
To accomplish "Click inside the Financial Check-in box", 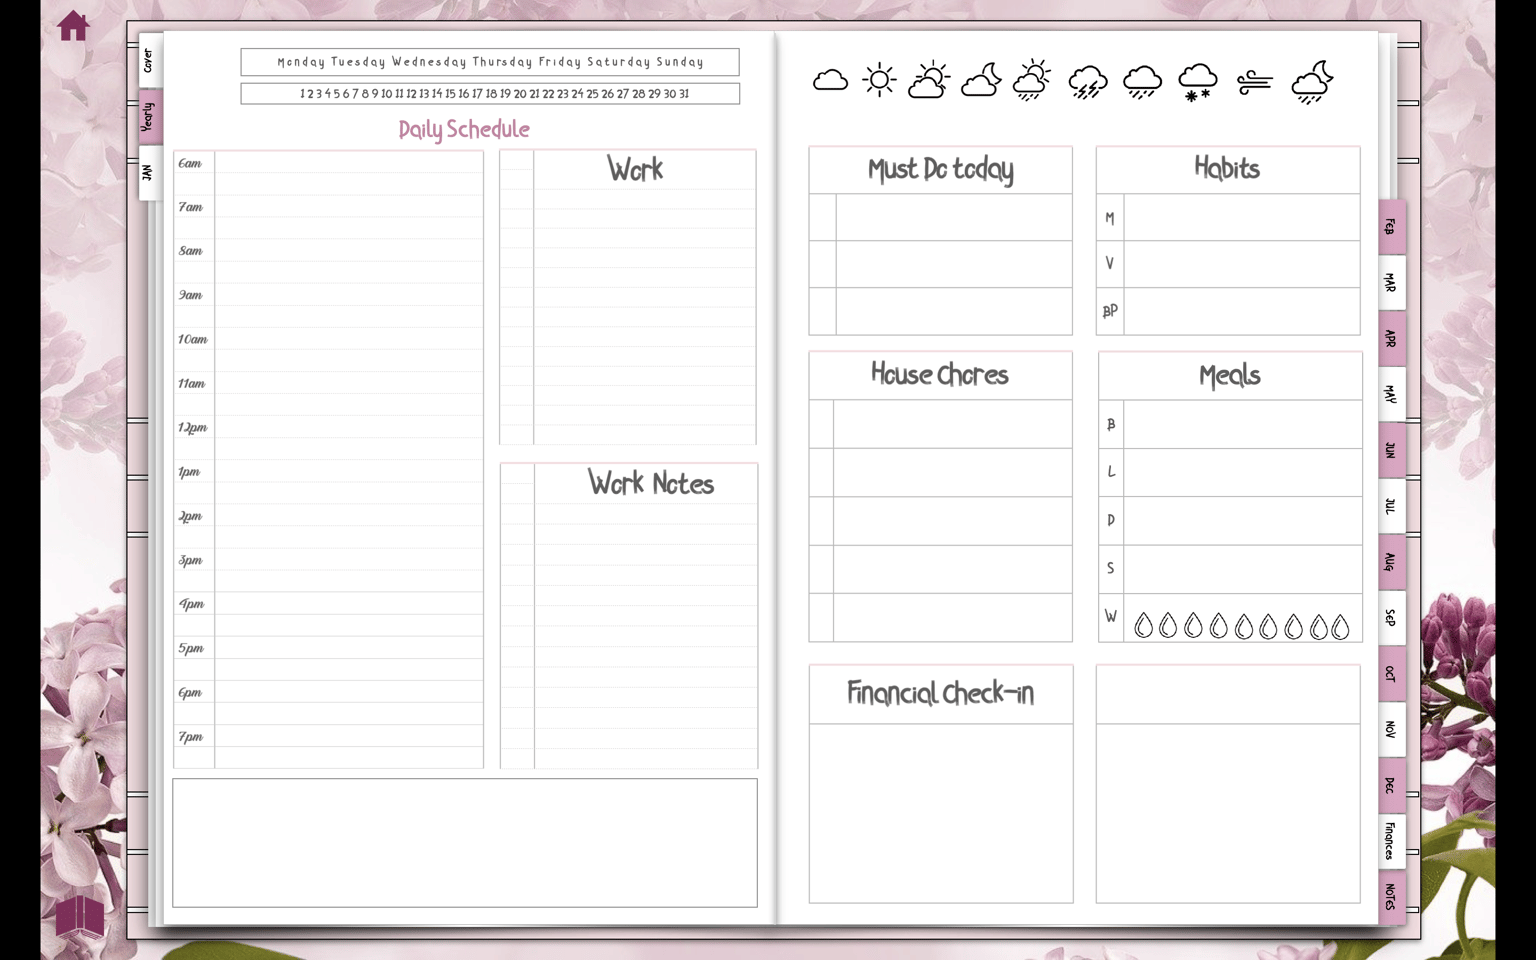I will coord(941,812).
